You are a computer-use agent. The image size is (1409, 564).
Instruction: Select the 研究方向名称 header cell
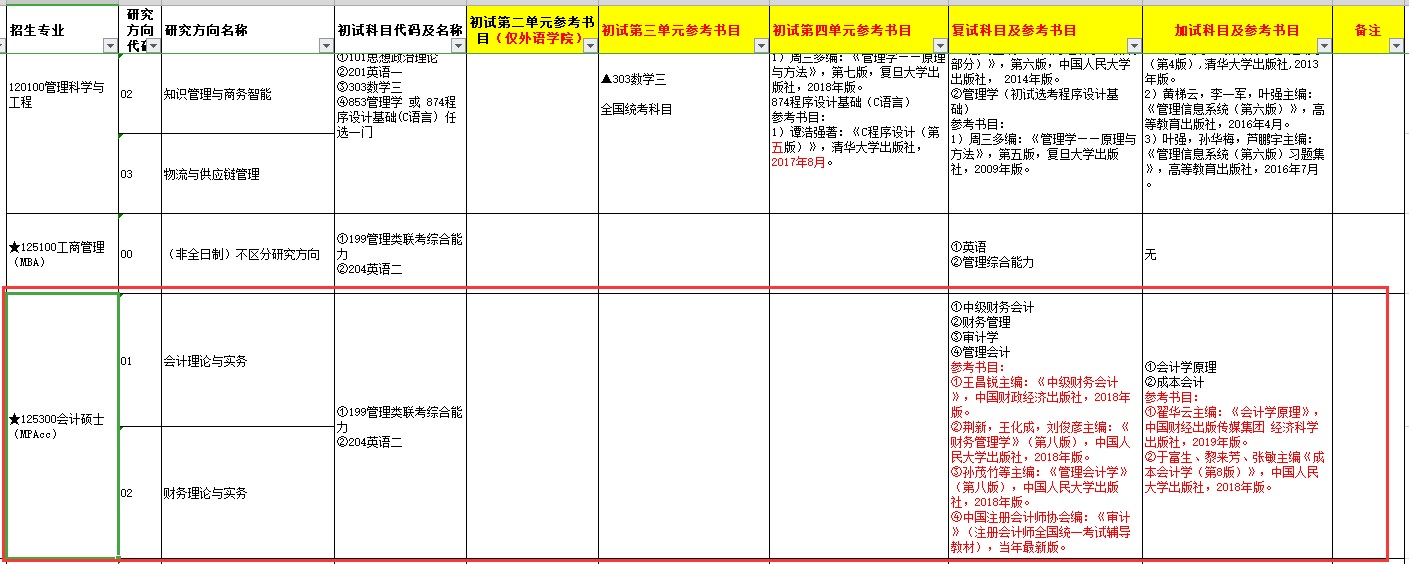click(248, 30)
